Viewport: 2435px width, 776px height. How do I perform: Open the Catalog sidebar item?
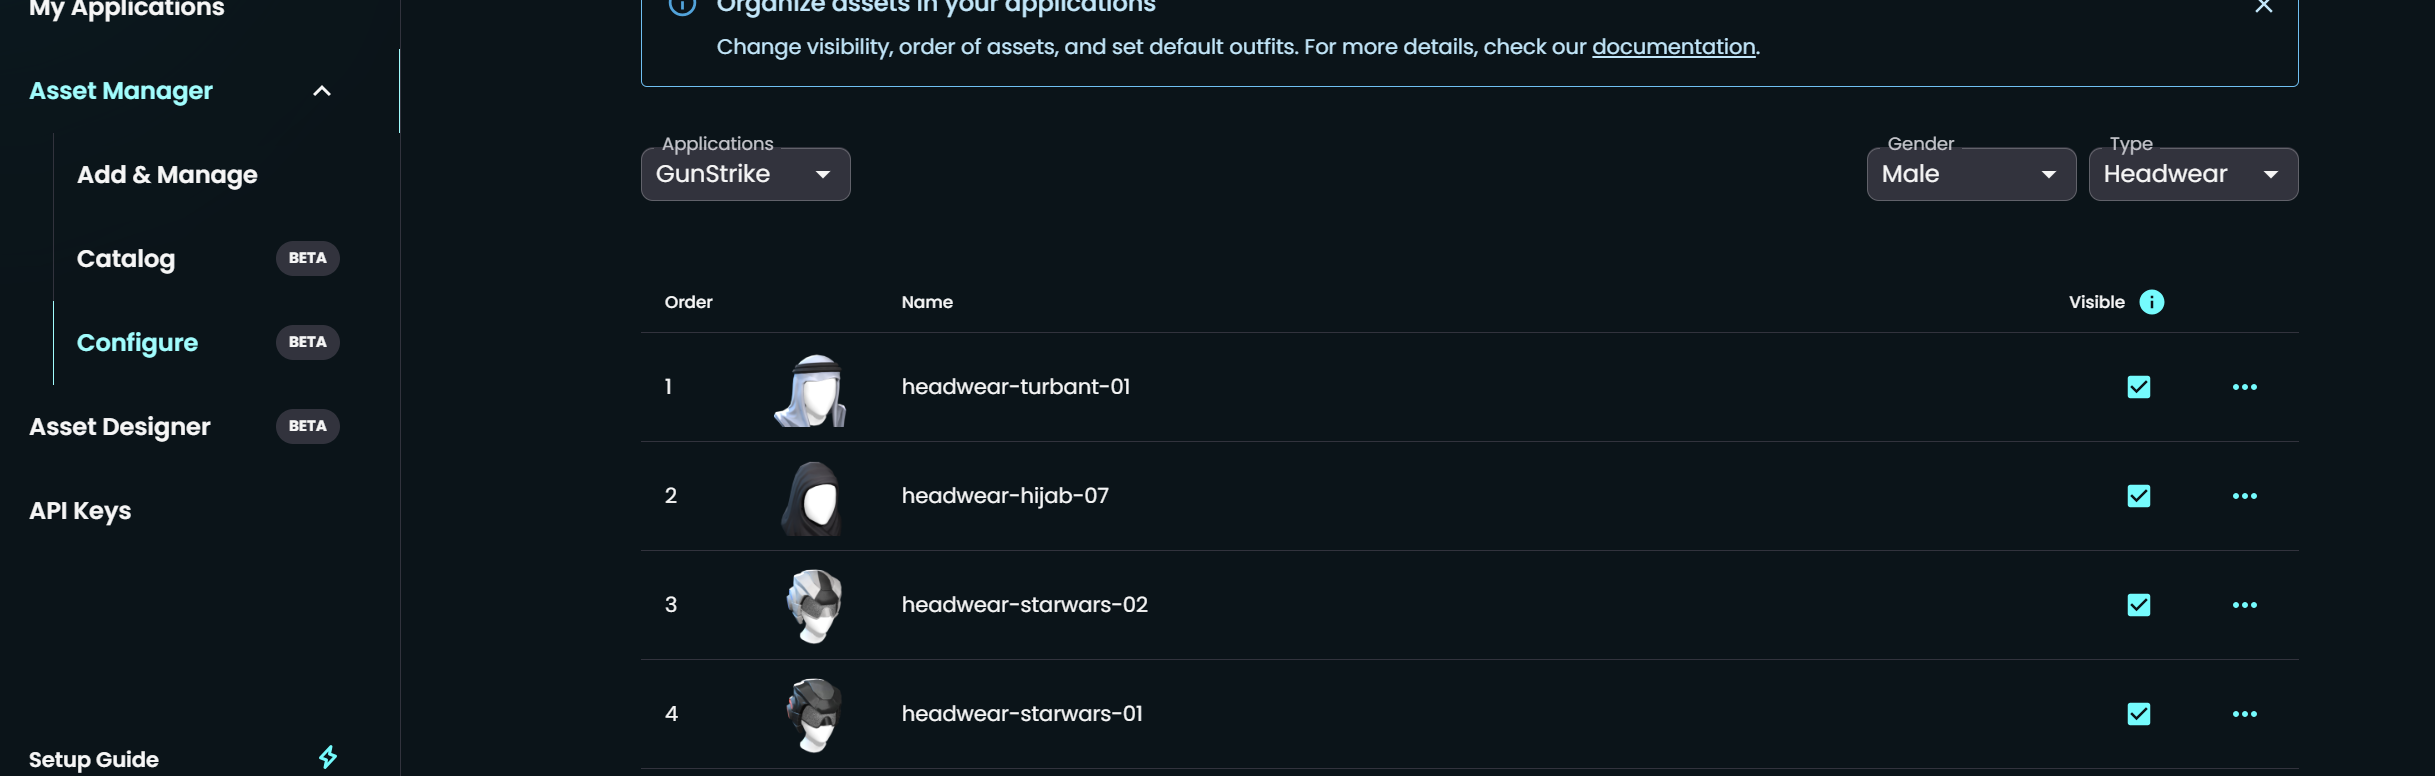(x=126, y=259)
